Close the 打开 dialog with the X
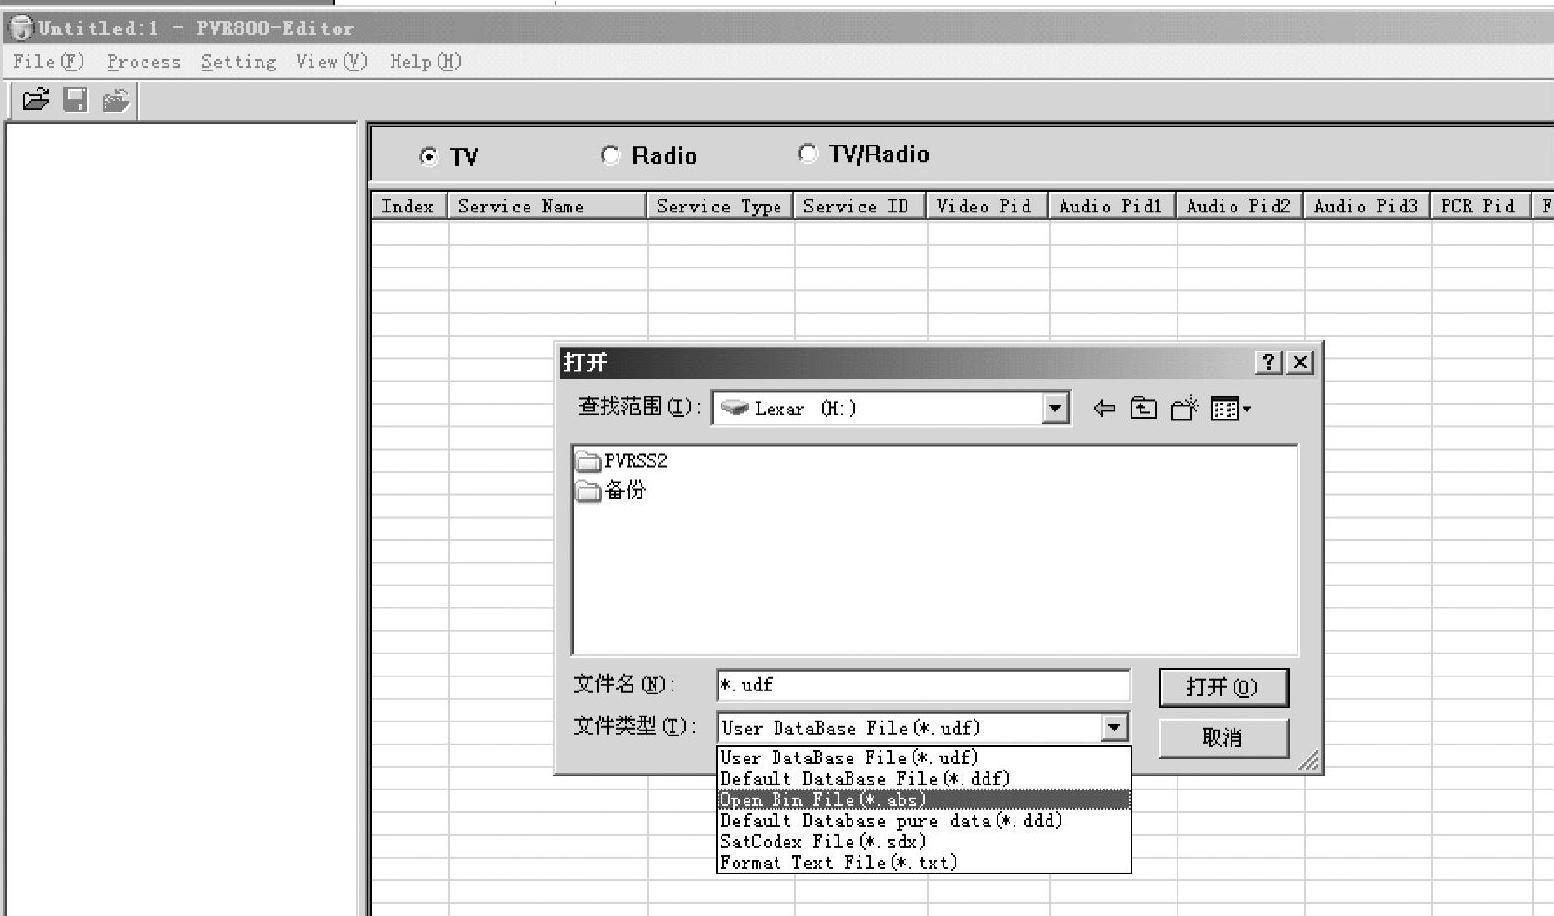This screenshot has height=916, width=1554. [1300, 362]
